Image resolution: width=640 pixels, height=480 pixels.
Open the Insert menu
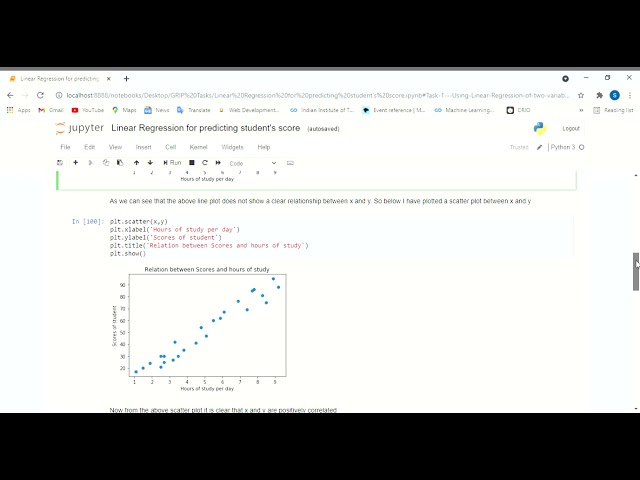pos(143,147)
